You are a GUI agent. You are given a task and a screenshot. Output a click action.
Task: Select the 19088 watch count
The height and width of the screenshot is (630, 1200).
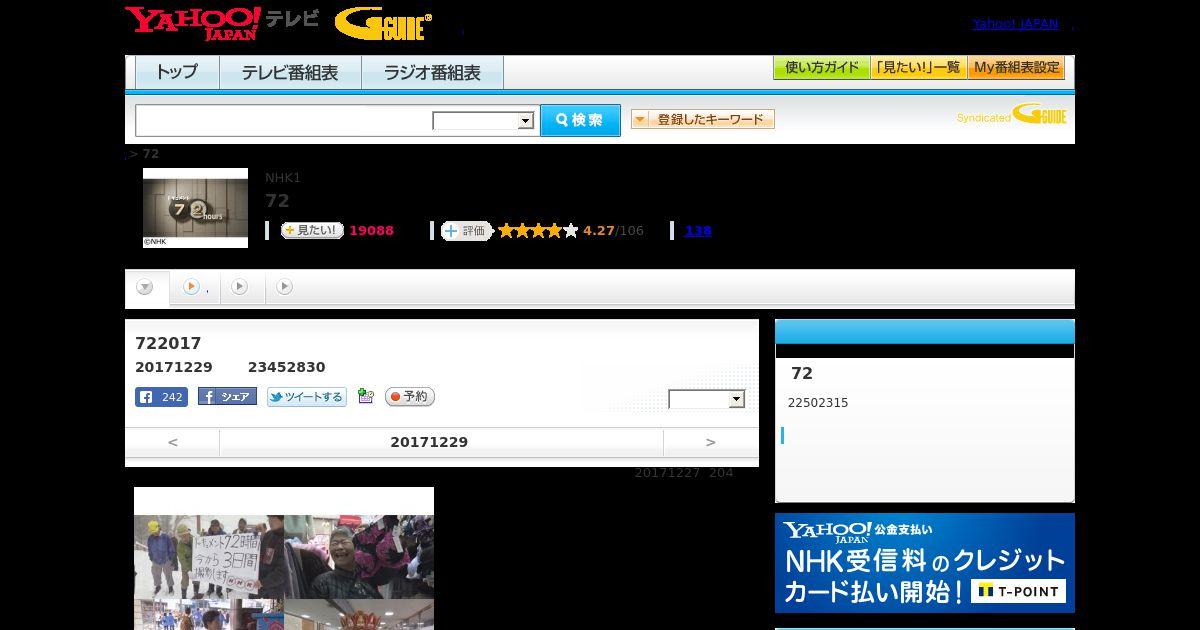tap(371, 231)
